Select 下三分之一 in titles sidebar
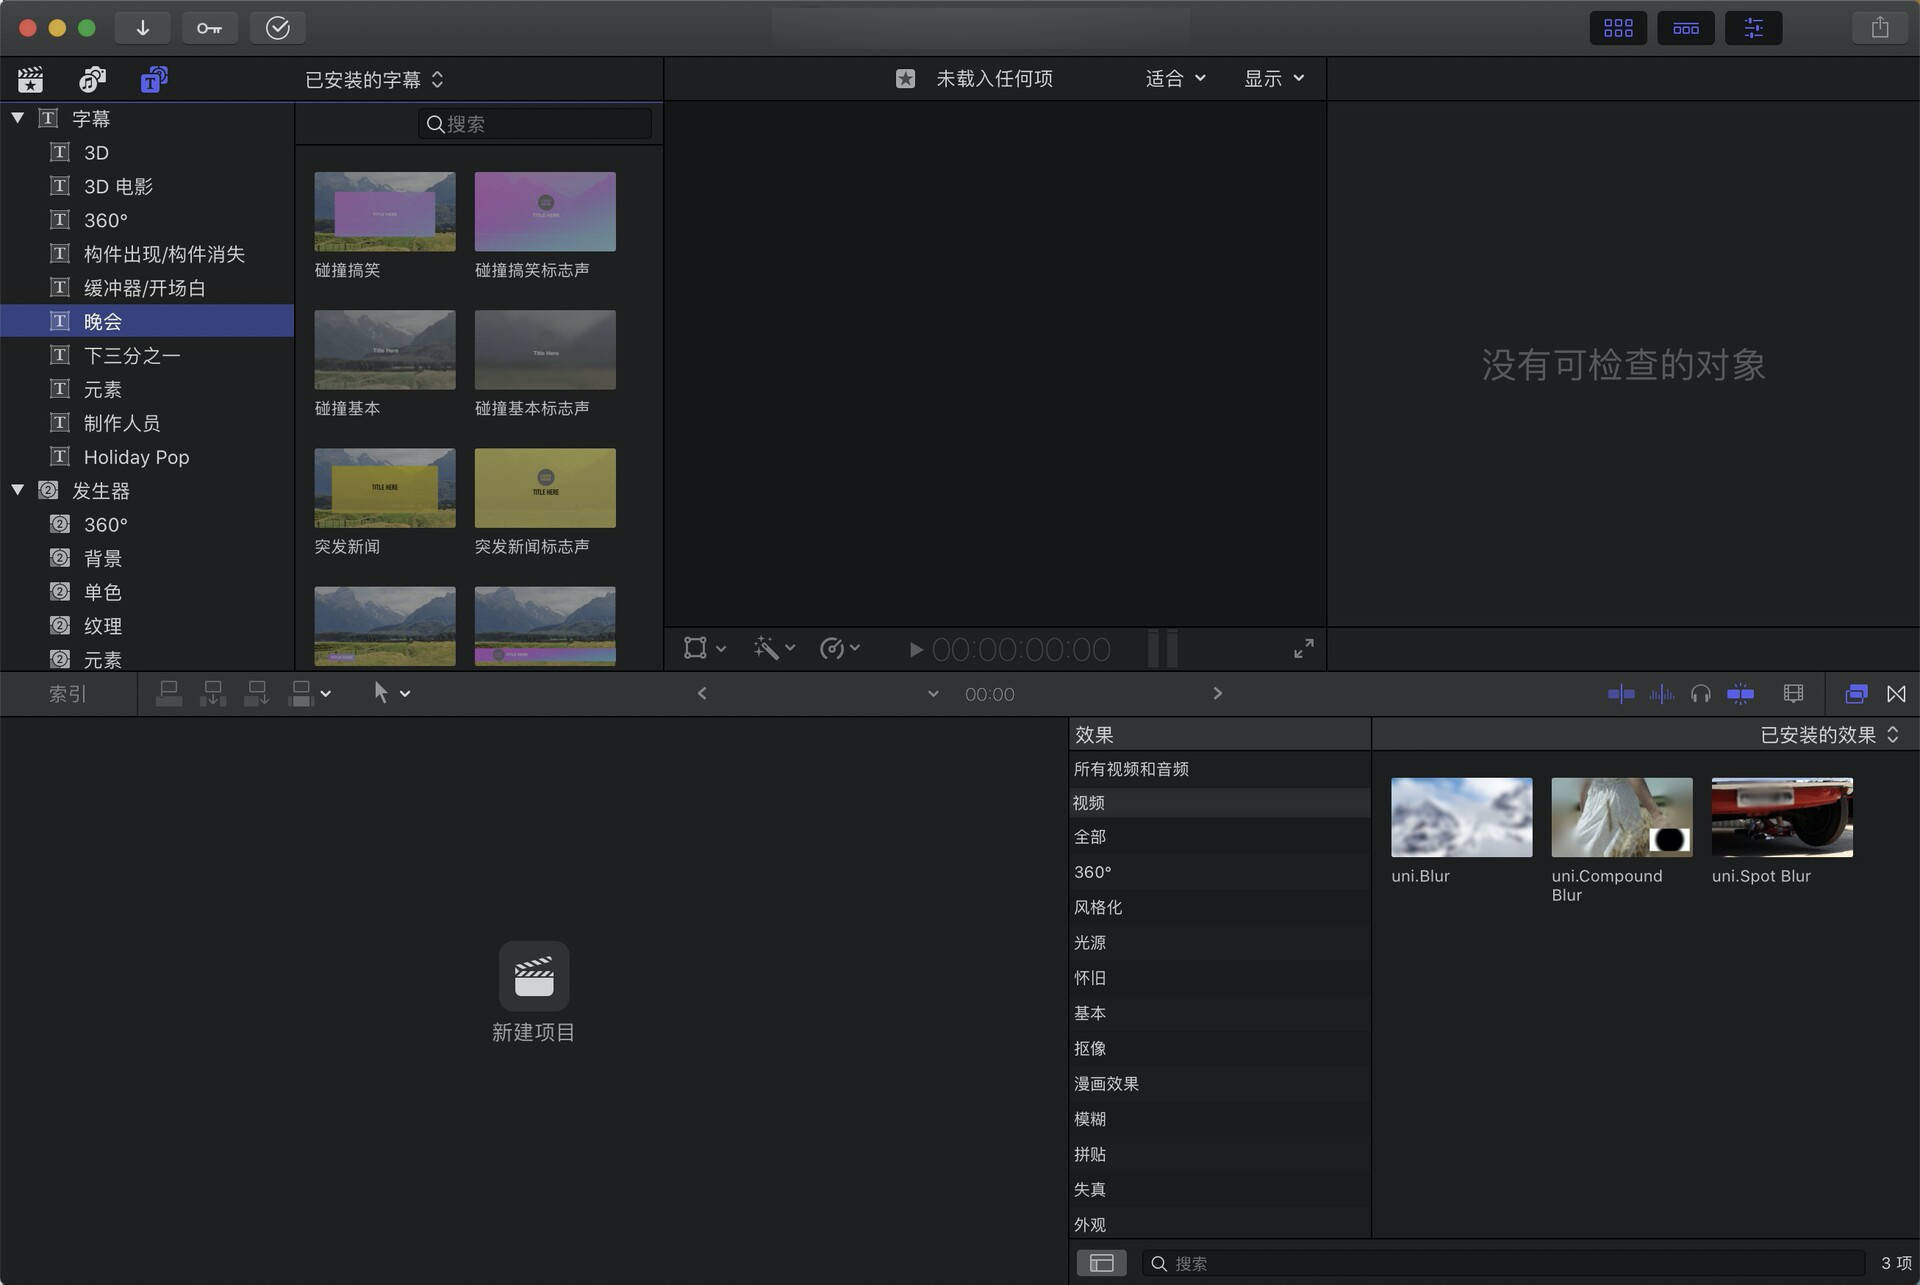The image size is (1920, 1285). (132, 355)
